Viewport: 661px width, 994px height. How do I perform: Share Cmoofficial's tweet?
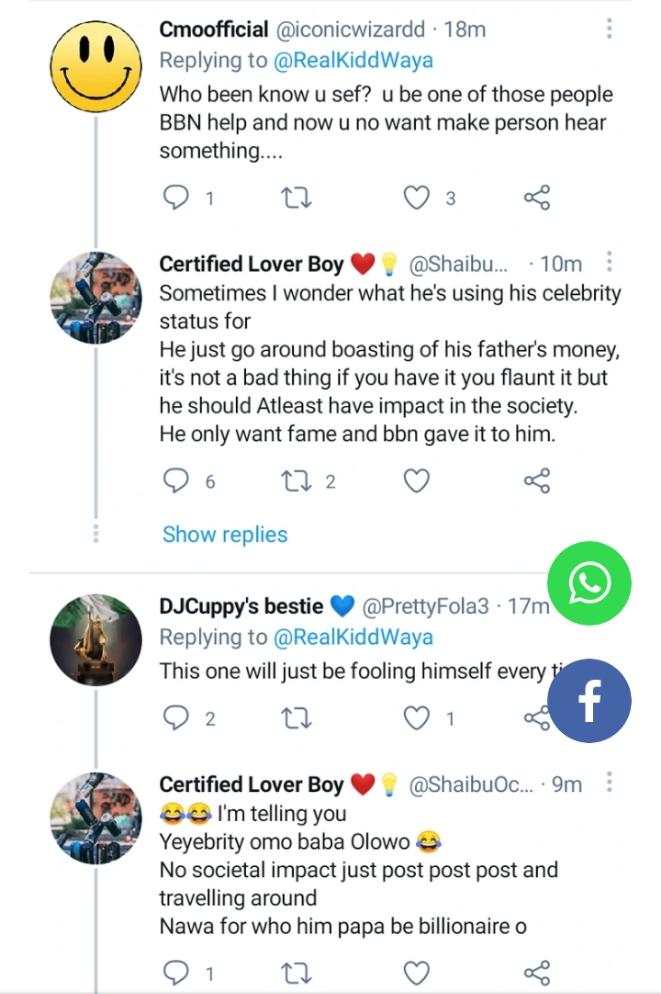coord(537,198)
